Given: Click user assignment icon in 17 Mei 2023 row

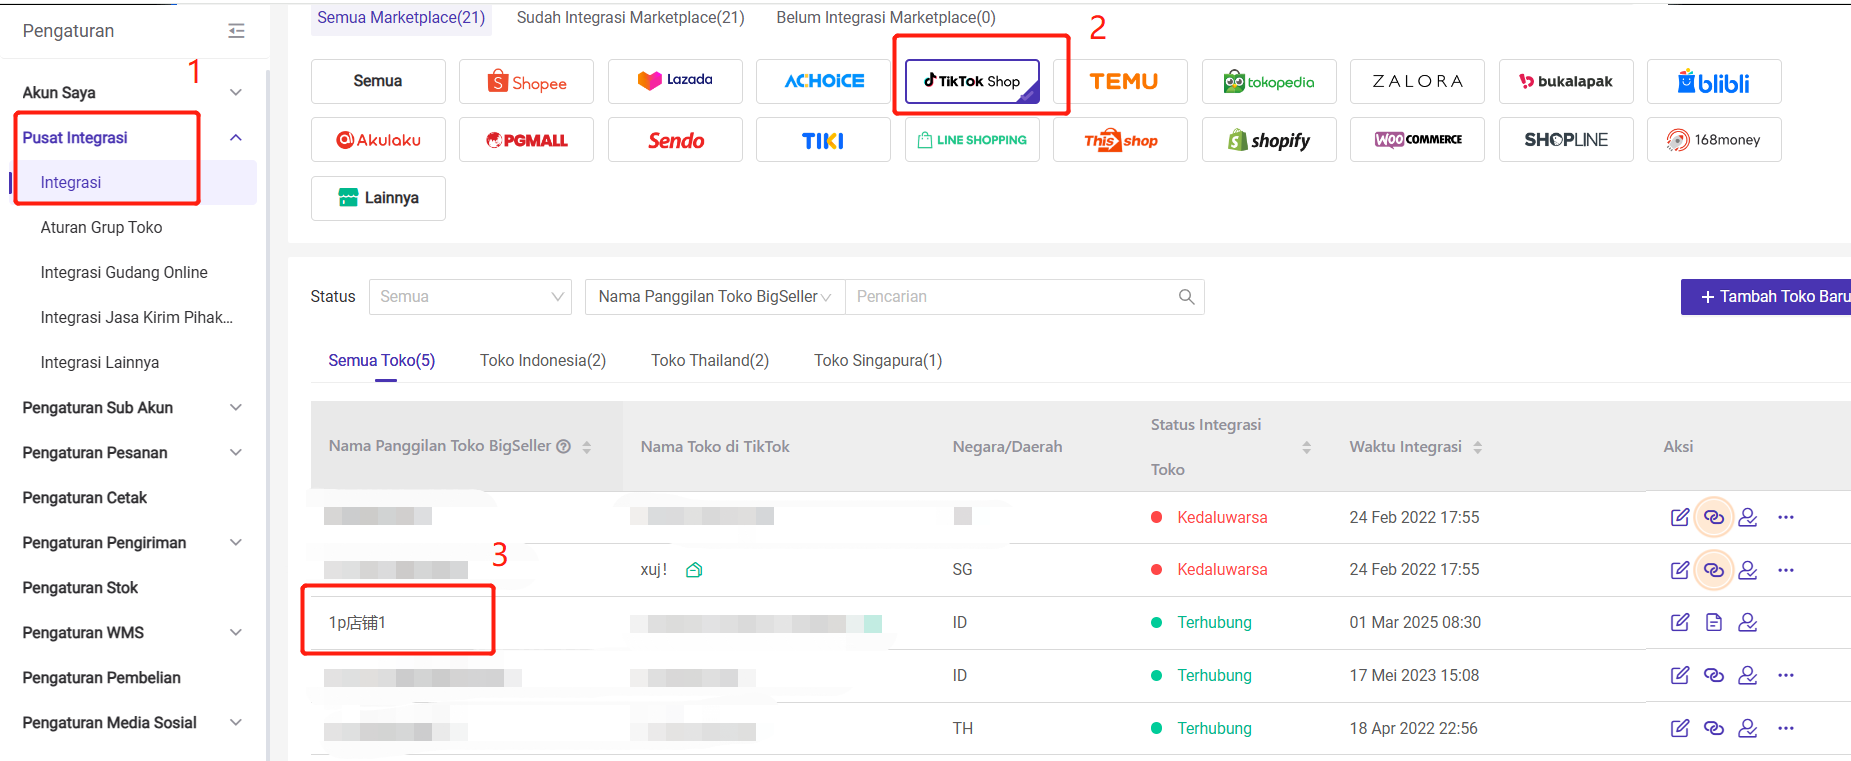Looking at the screenshot, I should tap(1747, 675).
